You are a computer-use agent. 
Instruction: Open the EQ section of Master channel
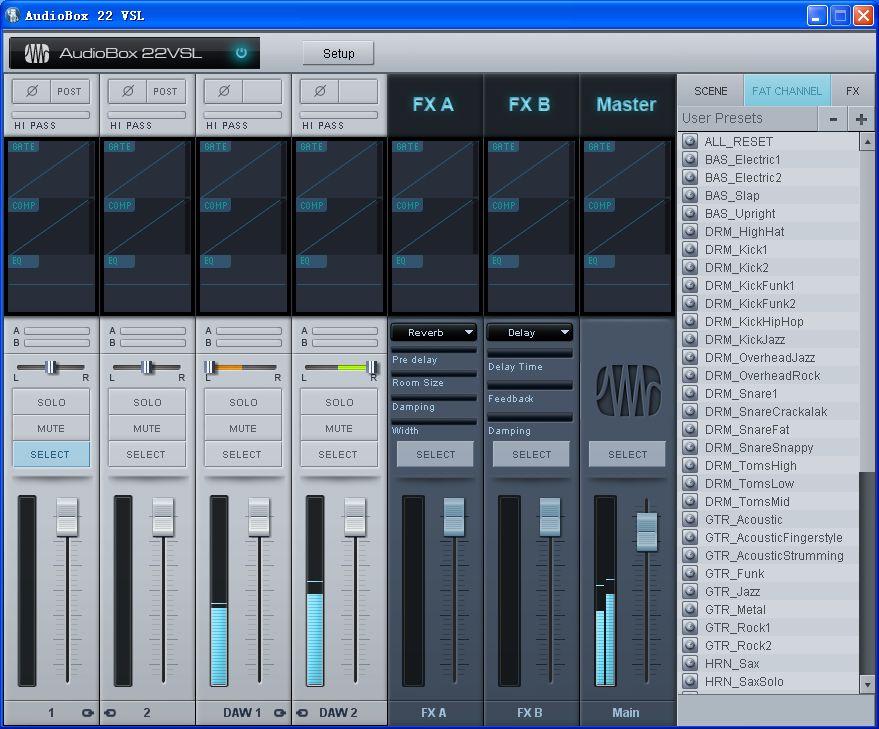[x=599, y=261]
